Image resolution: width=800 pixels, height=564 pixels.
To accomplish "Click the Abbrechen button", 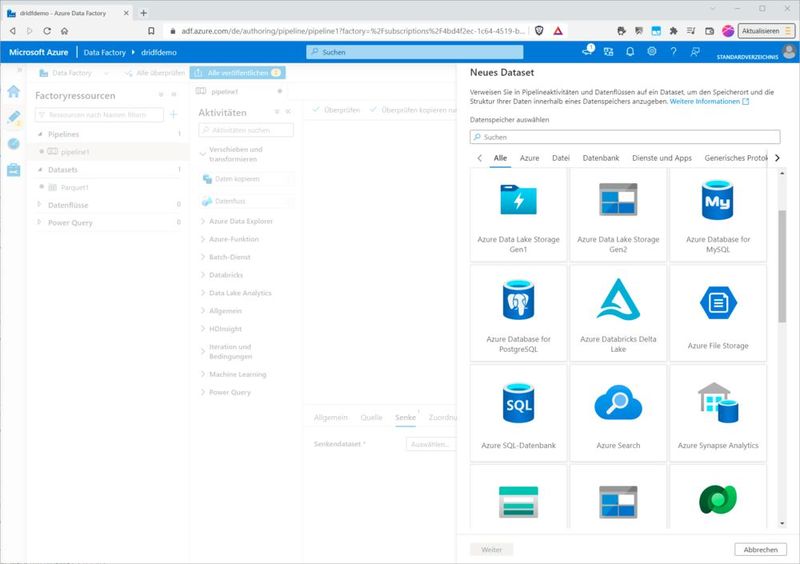I will (760, 550).
